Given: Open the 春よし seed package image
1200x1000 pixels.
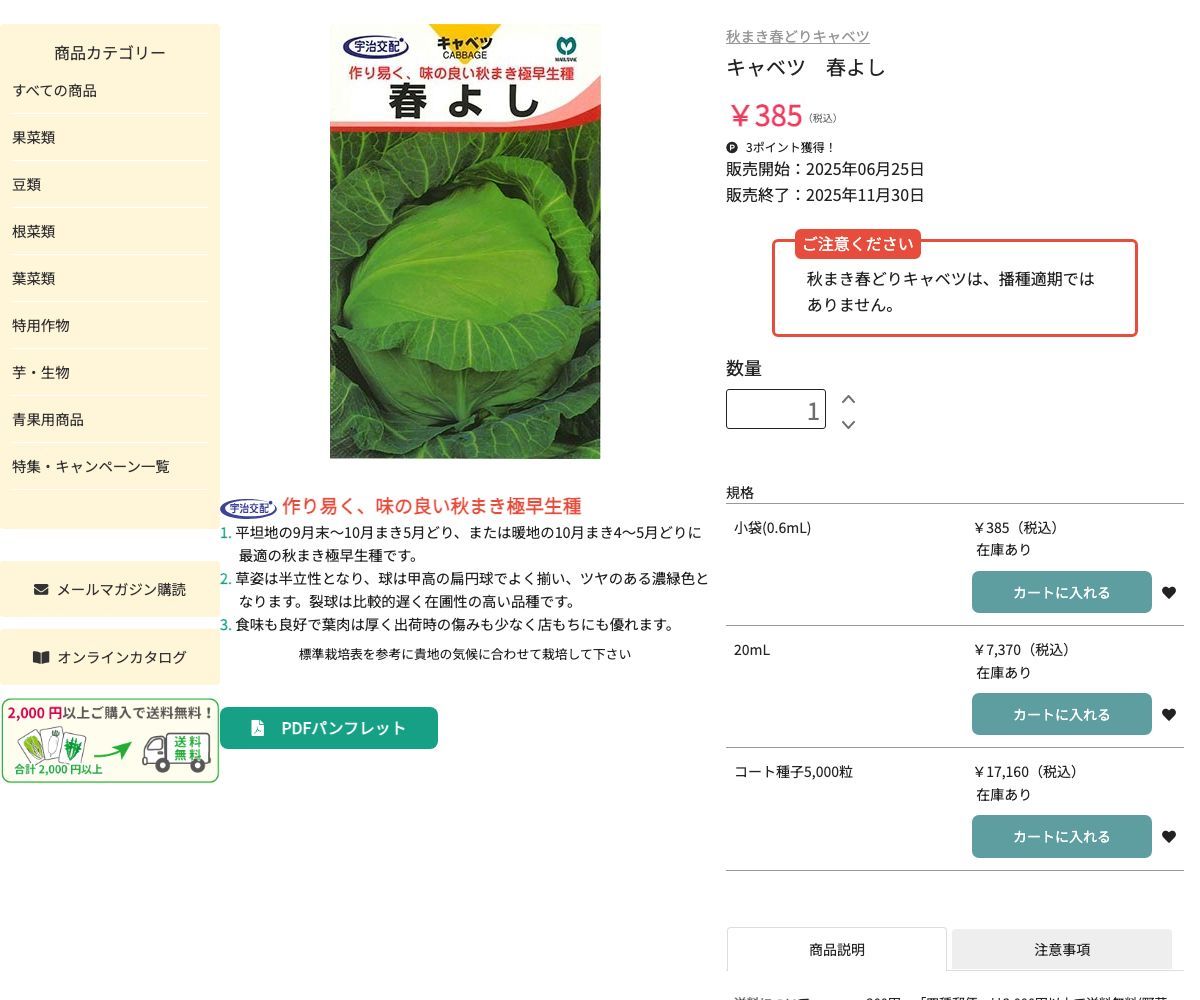Looking at the screenshot, I should point(465,241).
